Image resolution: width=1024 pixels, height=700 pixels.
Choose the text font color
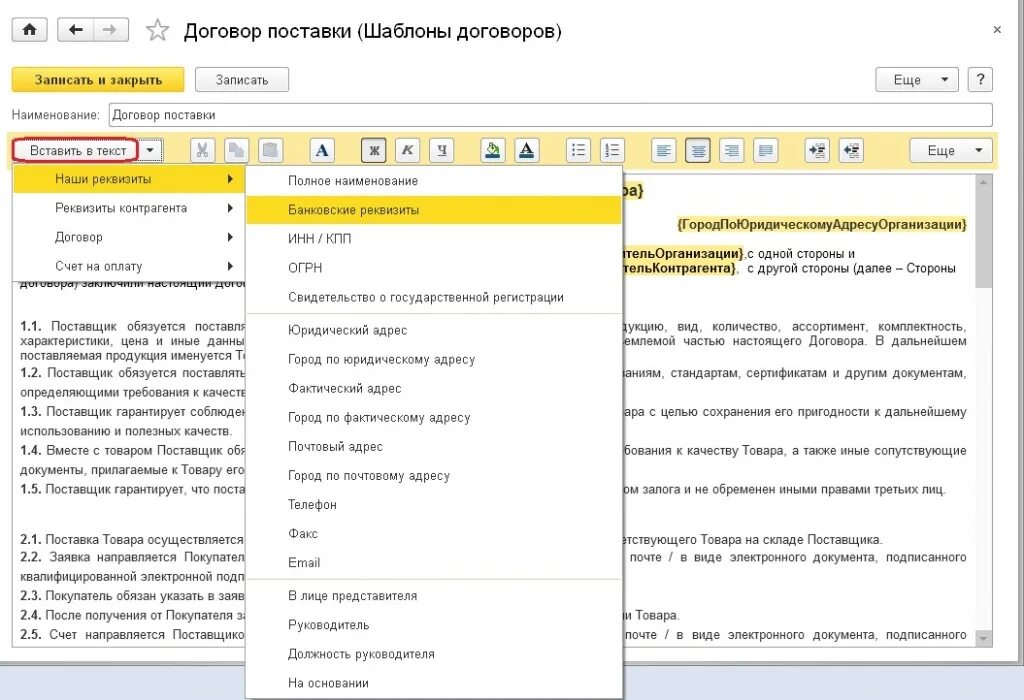pyautogui.click(x=527, y=151)
